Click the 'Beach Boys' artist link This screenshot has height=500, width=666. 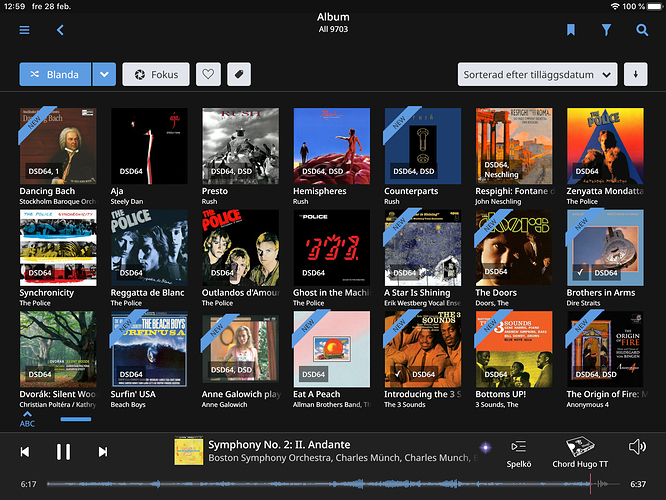128,404
